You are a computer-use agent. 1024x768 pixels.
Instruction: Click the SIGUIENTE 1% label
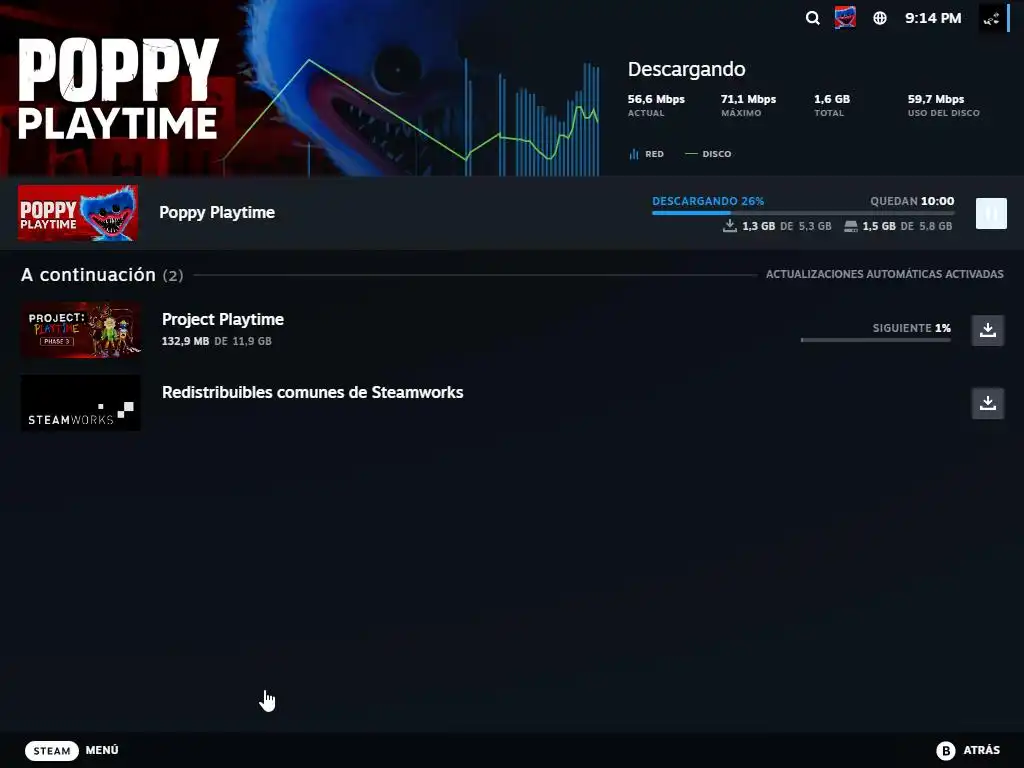click(911, 328)
